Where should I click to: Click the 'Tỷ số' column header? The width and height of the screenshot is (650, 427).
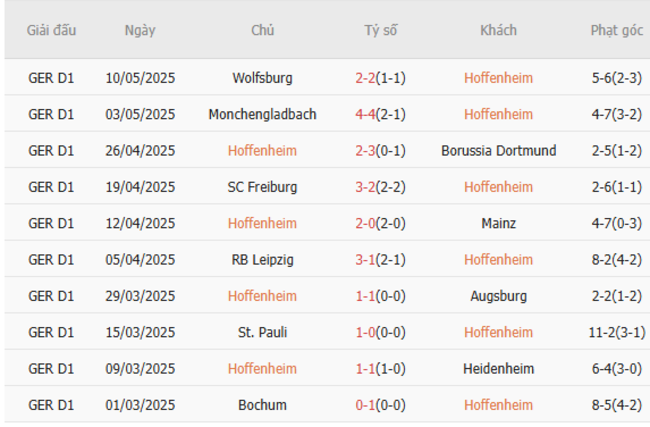click(380, 30)
